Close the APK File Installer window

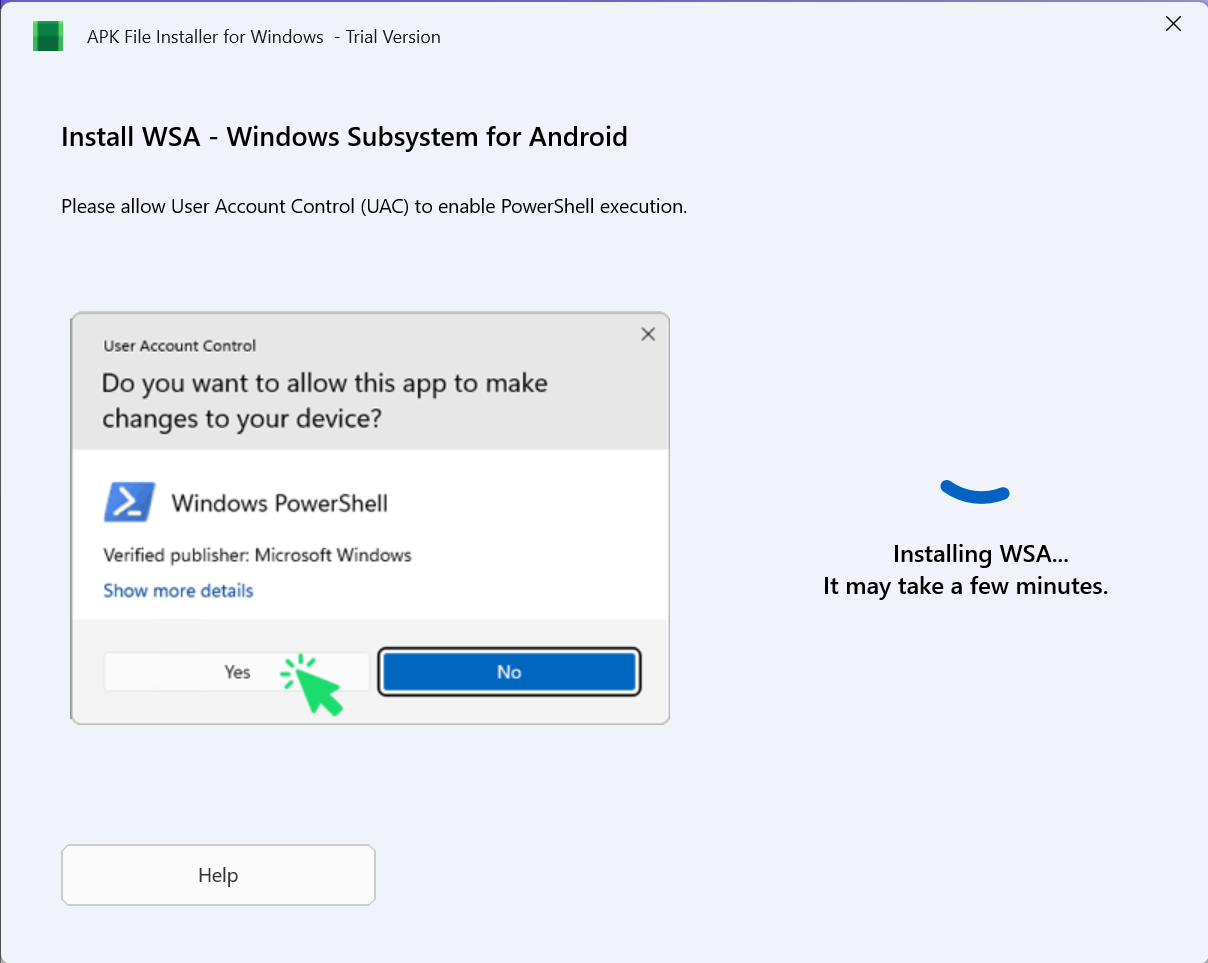(1173, 24)
